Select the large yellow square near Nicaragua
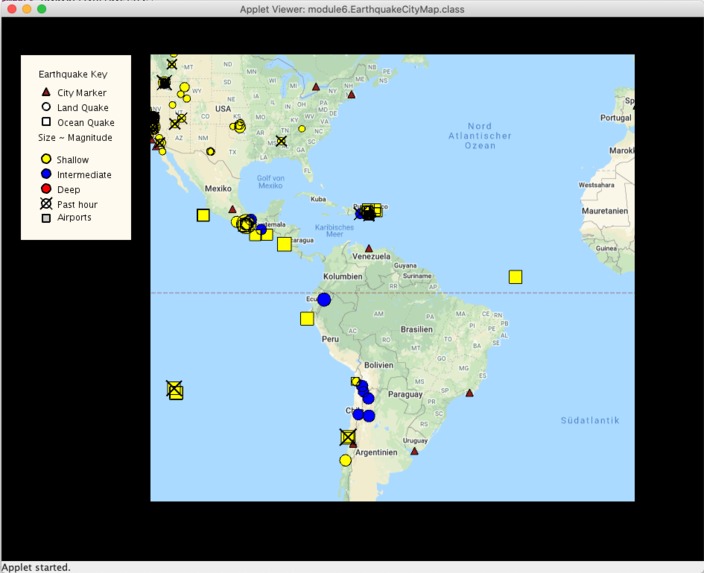The image size is (704, 573). 284,244
